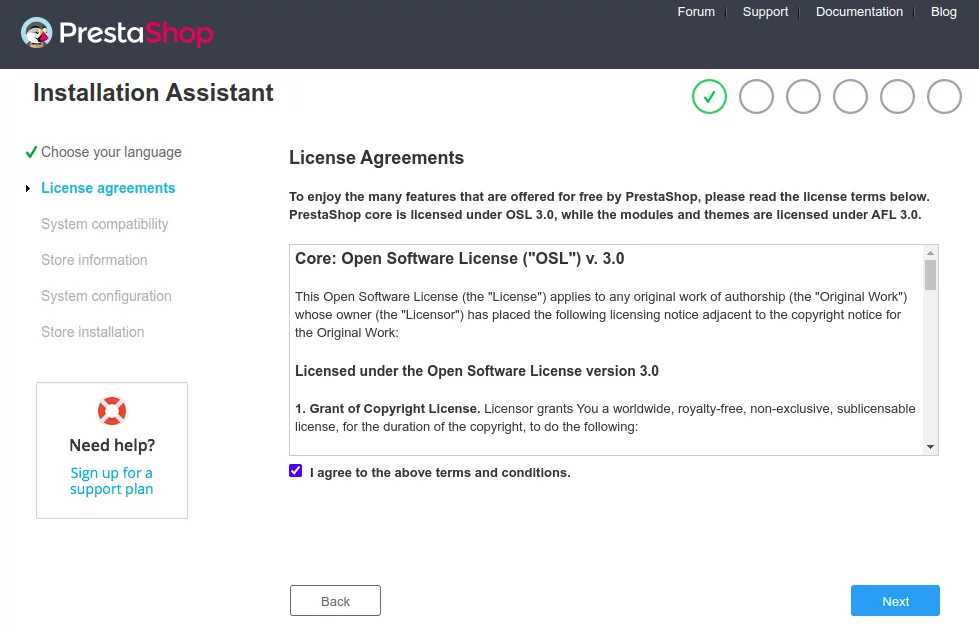Click the green checkmark beside Choose your language
This screenshot has width=979, height=633.
pos(31,152)
